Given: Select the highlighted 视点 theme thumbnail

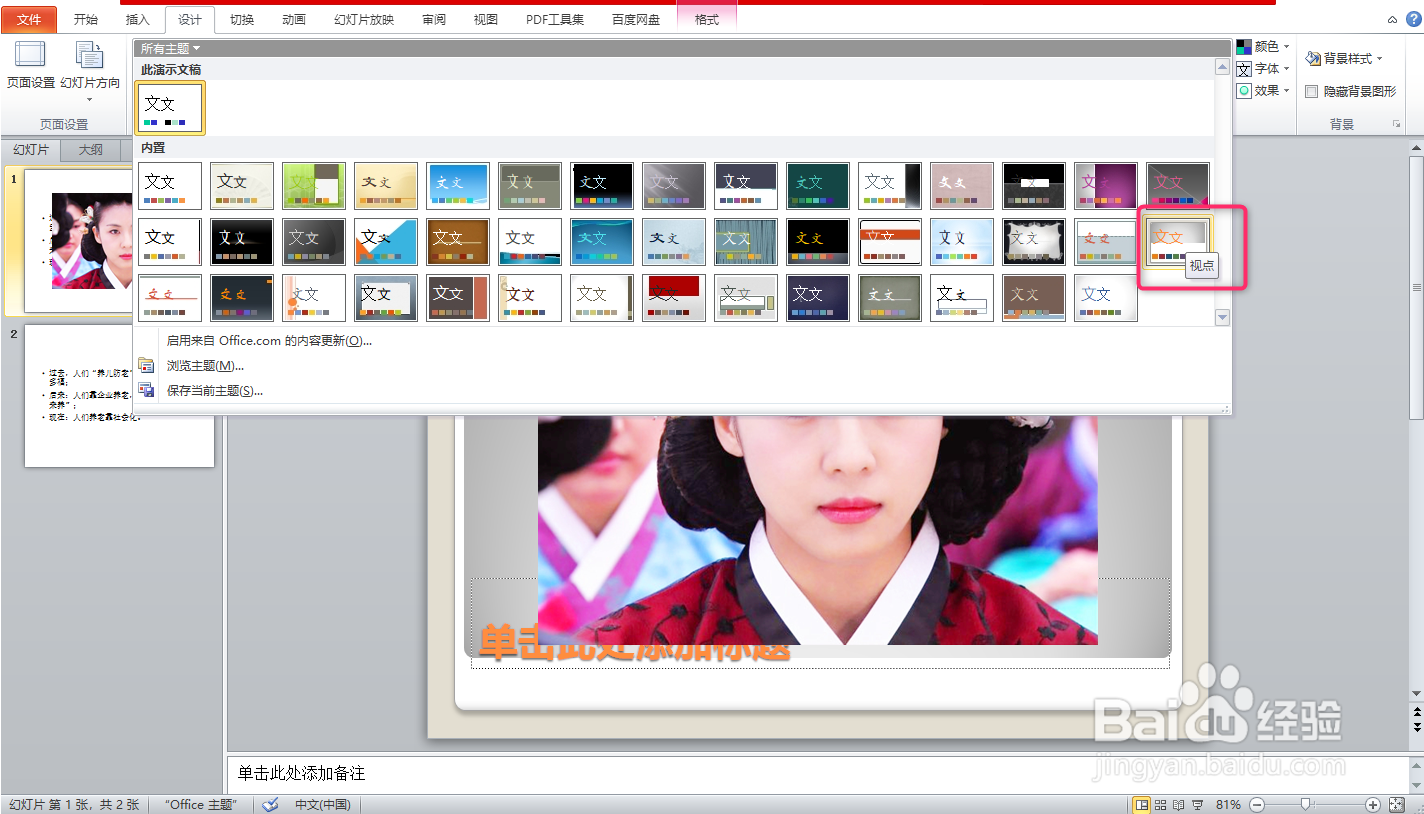Looking at the screenshot, I should (x=1178, y=242).
